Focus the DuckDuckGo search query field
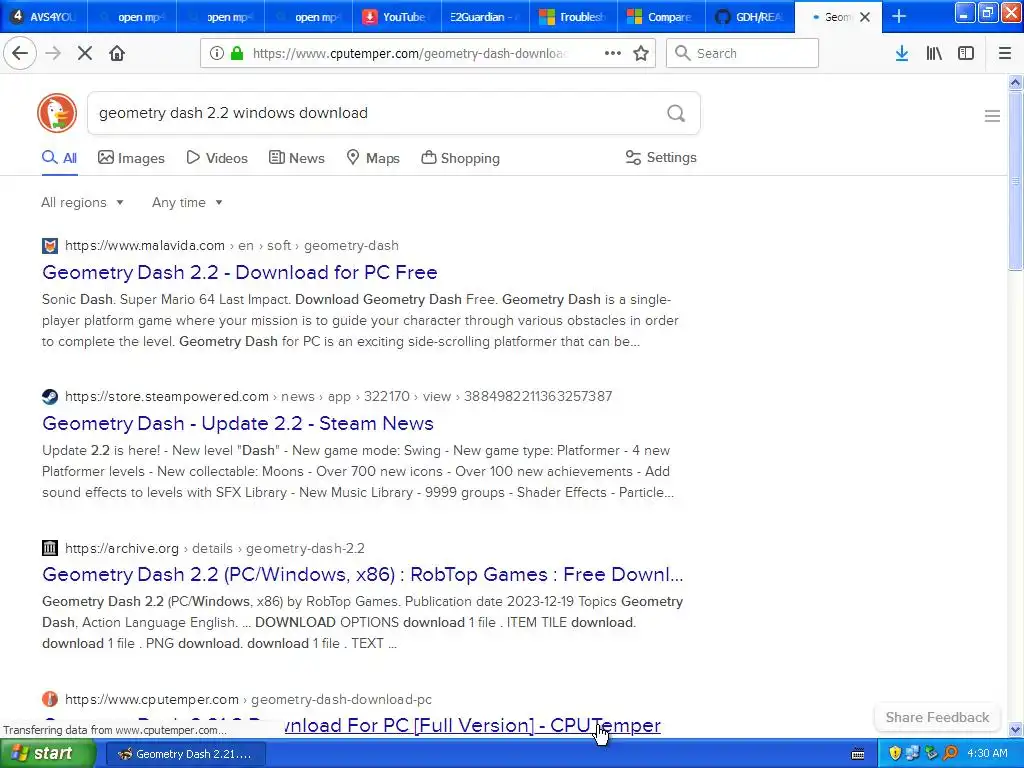 pyautogui.click(x=376, y=113)
